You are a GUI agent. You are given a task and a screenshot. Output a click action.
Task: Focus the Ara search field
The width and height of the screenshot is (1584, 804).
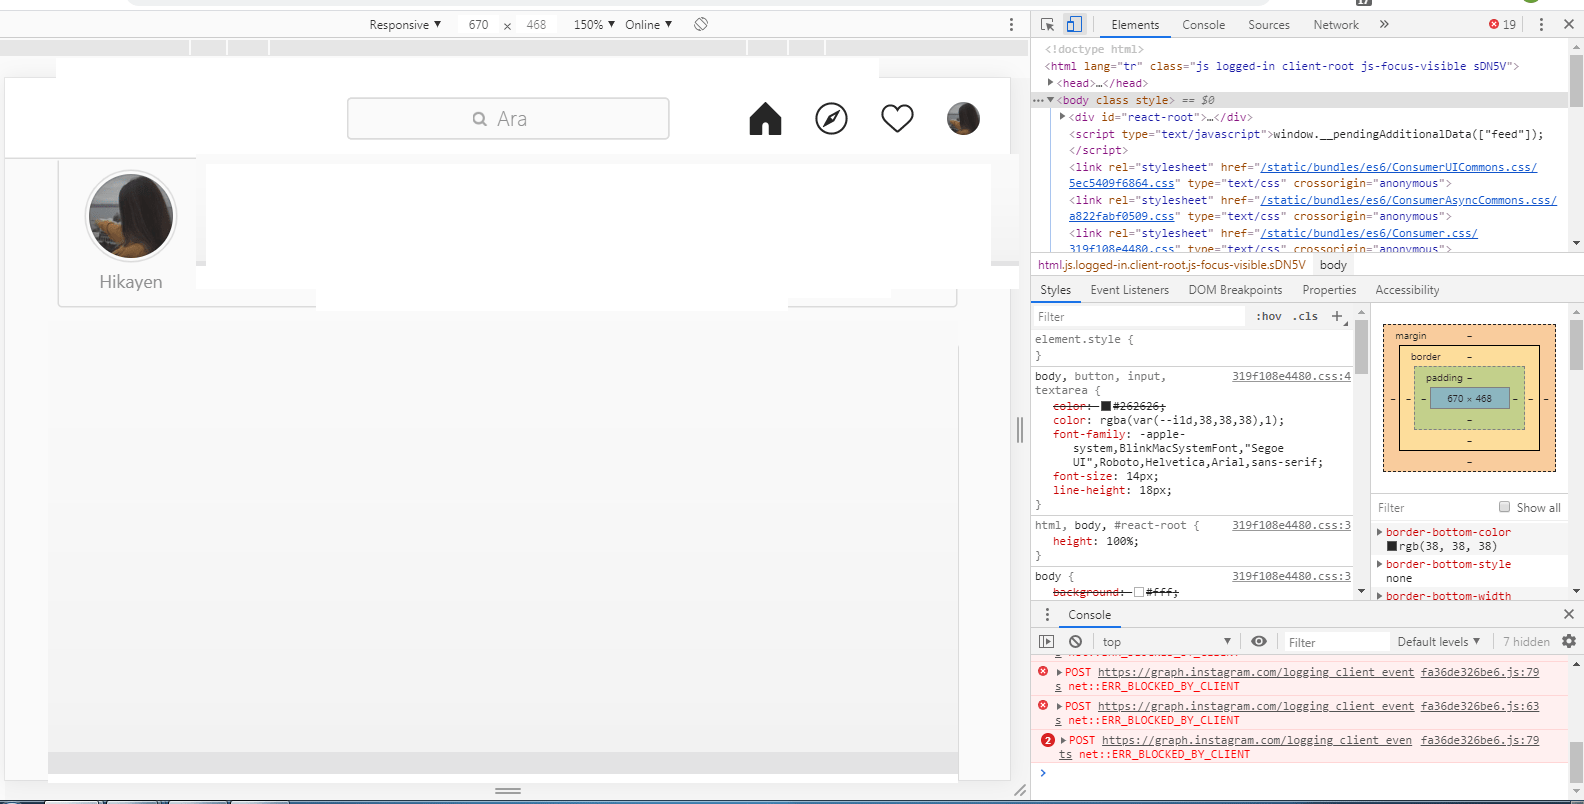point(508,118)
